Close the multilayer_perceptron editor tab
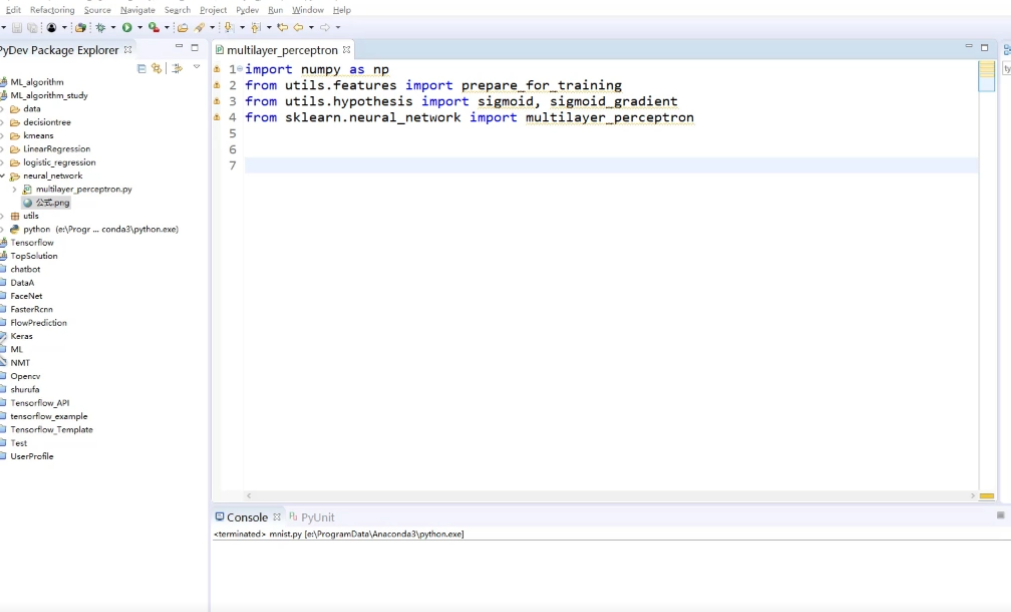 pos(347,50)
